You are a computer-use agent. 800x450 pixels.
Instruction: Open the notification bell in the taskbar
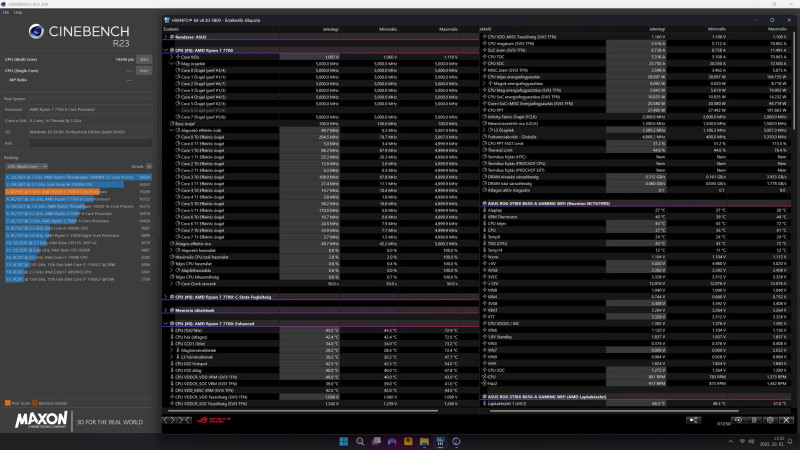click(x=790, y=441)
